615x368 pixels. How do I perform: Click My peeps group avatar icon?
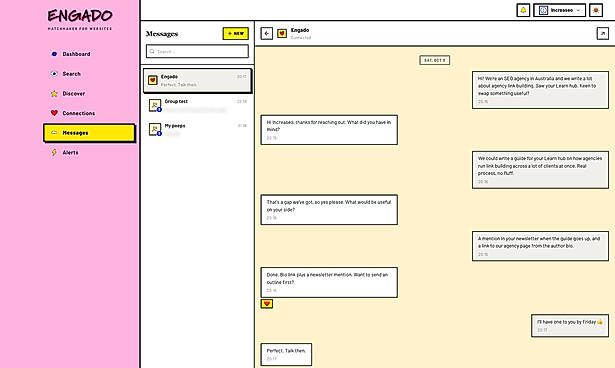[x=155, y=129]
